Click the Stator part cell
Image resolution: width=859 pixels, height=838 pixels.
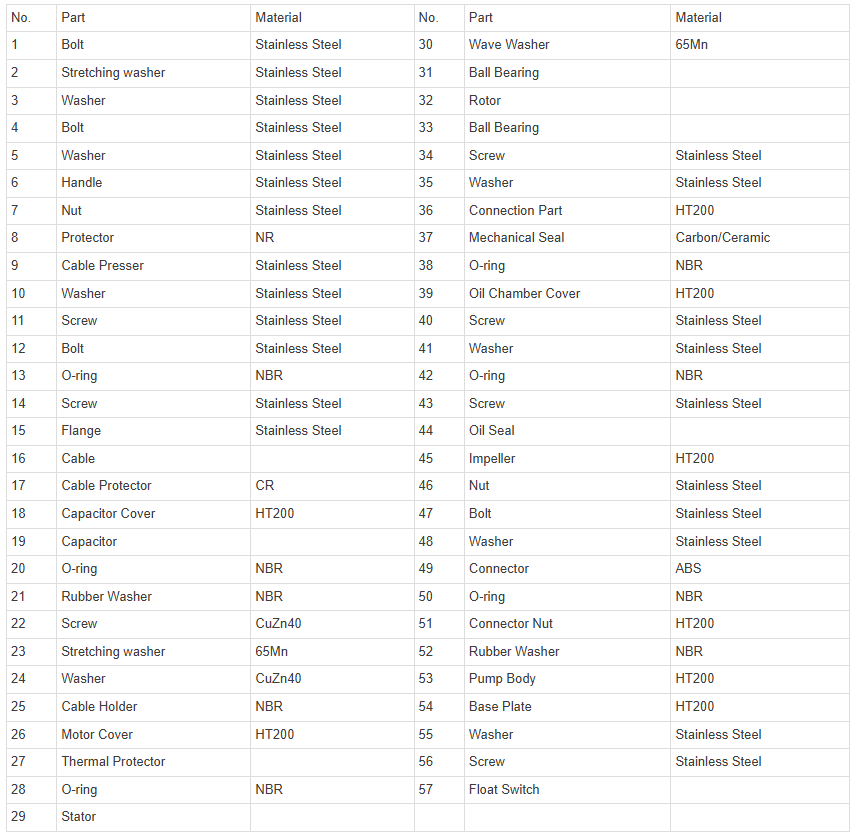[153, 817]
